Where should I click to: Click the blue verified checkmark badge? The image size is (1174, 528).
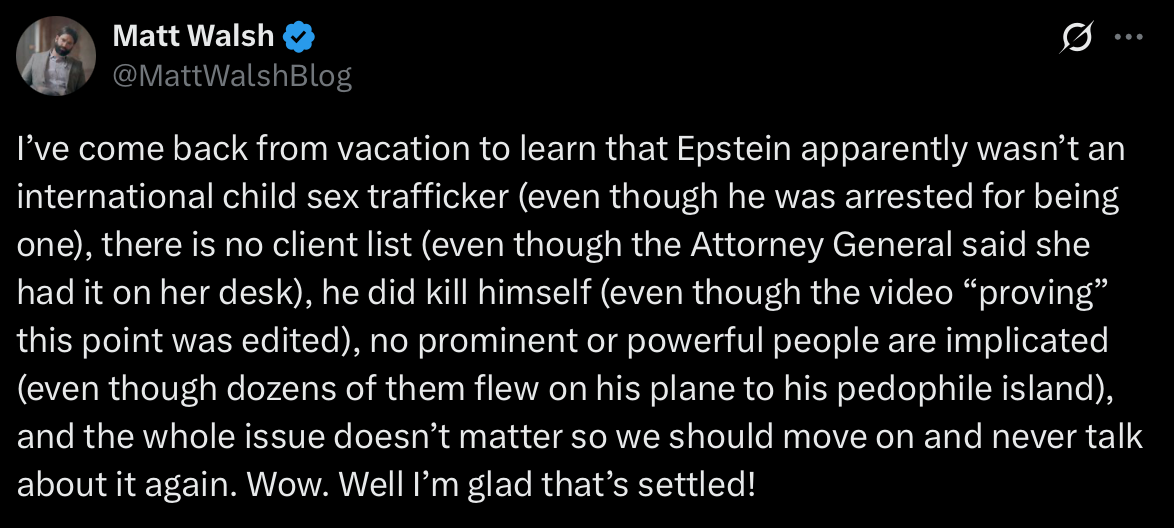[x=298, y=36]
